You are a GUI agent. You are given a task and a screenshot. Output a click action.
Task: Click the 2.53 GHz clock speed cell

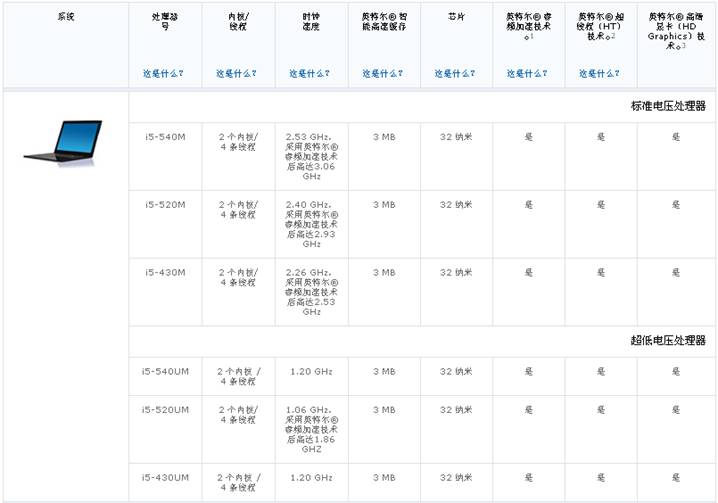click(311, 157)
